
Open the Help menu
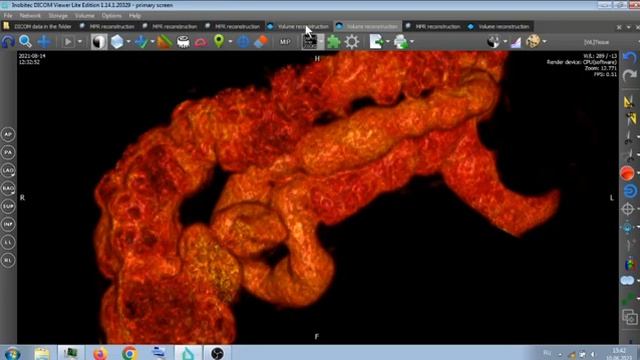click(135, 16)
